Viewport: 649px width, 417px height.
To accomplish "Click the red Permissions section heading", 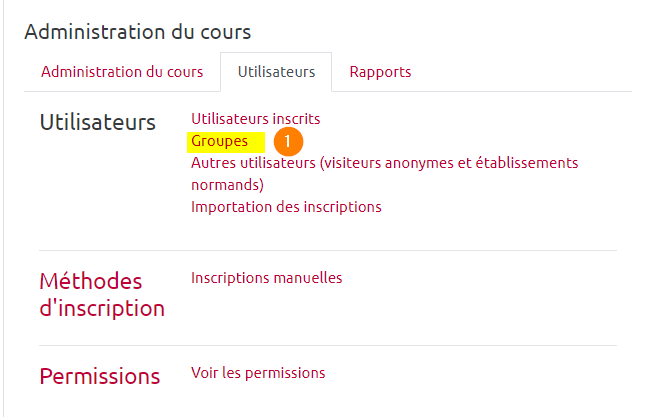I will coord(99,377).
